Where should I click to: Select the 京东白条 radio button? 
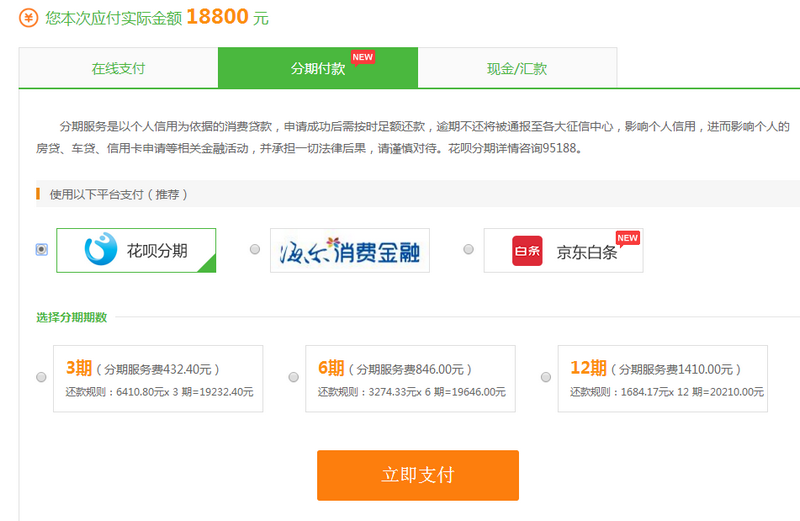pyautogui.click(x=468, y=249)
